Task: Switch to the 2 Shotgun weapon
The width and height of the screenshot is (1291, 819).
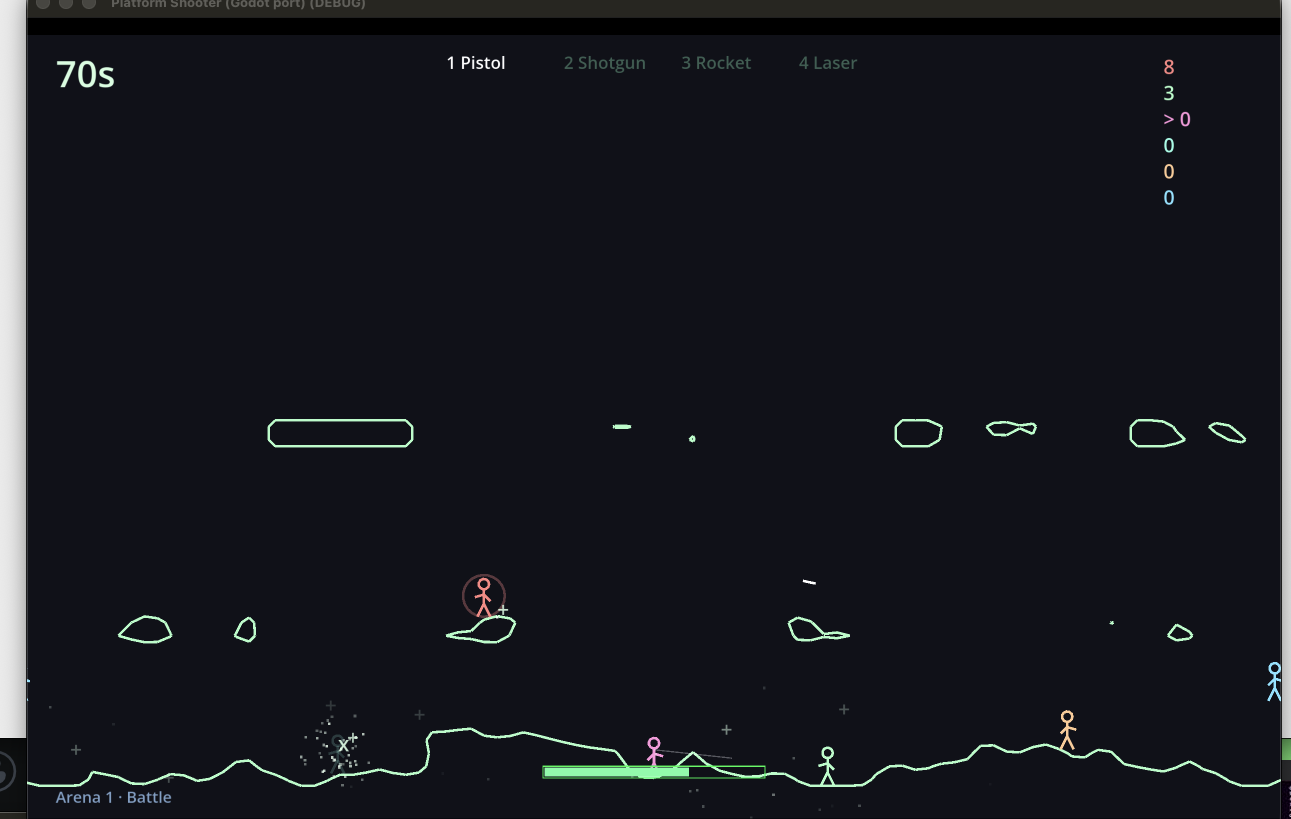Action: [x=604, y=63]
